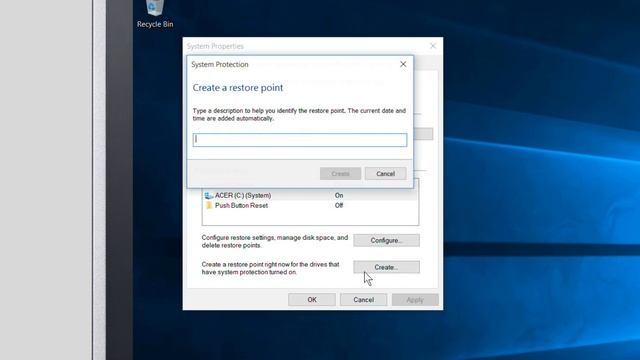
Task: Click the Apply button in System Properties
Action: pyautogui.click(x=415, y=300)
